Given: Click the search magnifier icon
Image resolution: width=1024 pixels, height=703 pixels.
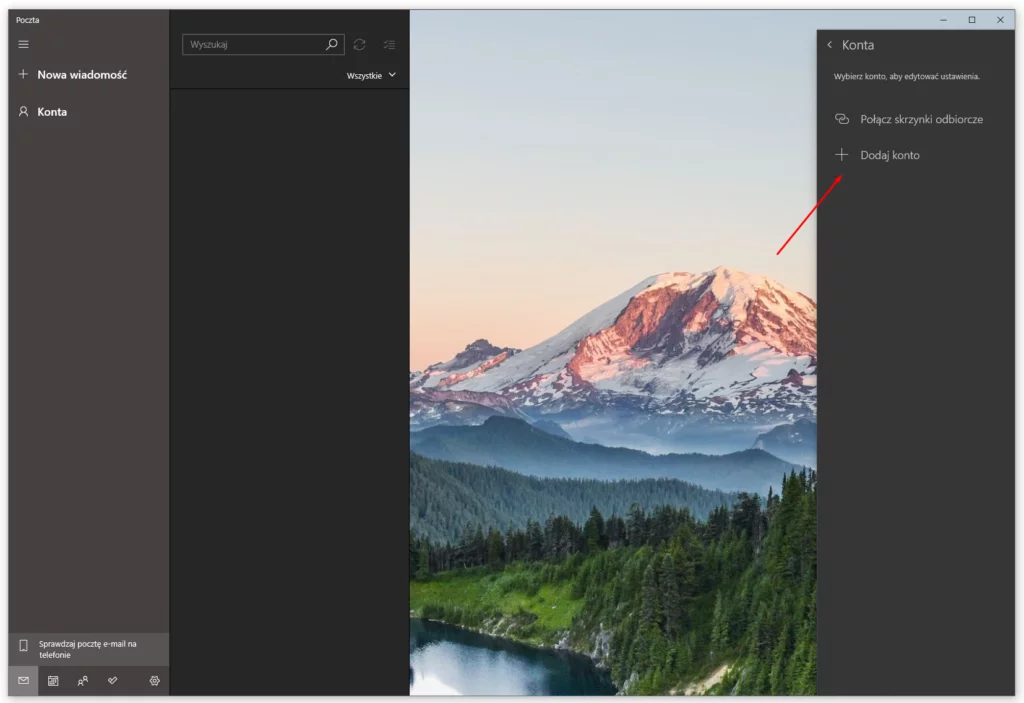Looking at the screenshot, I should (x=330, y=44).
